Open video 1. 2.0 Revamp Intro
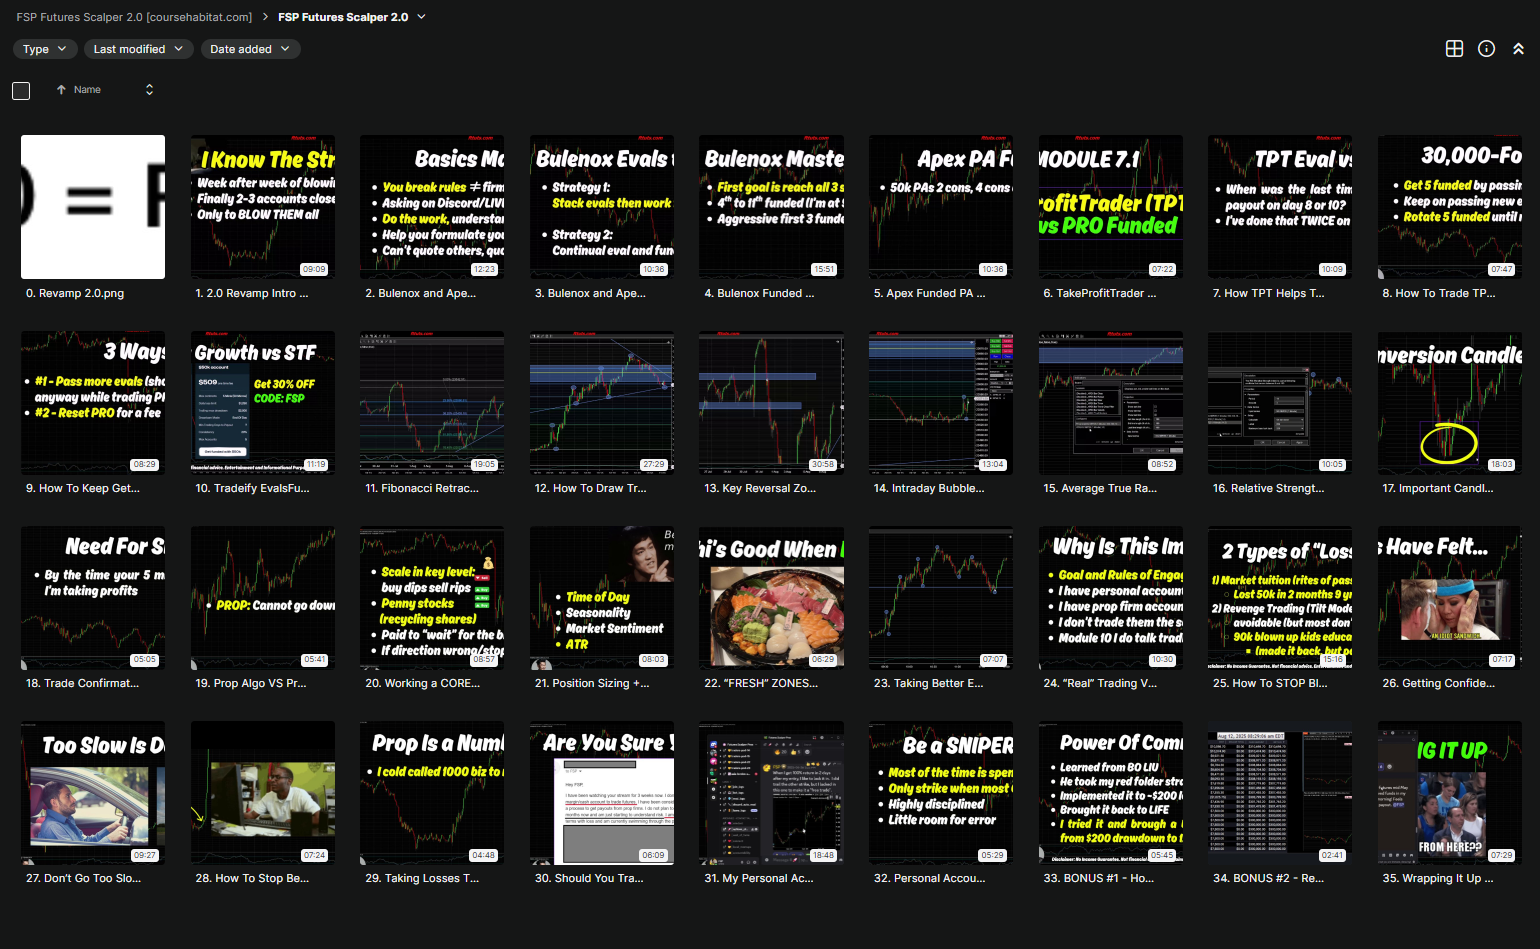Image resolution: width=1540 pixels, height=949 pixels. tap(263, 207)
